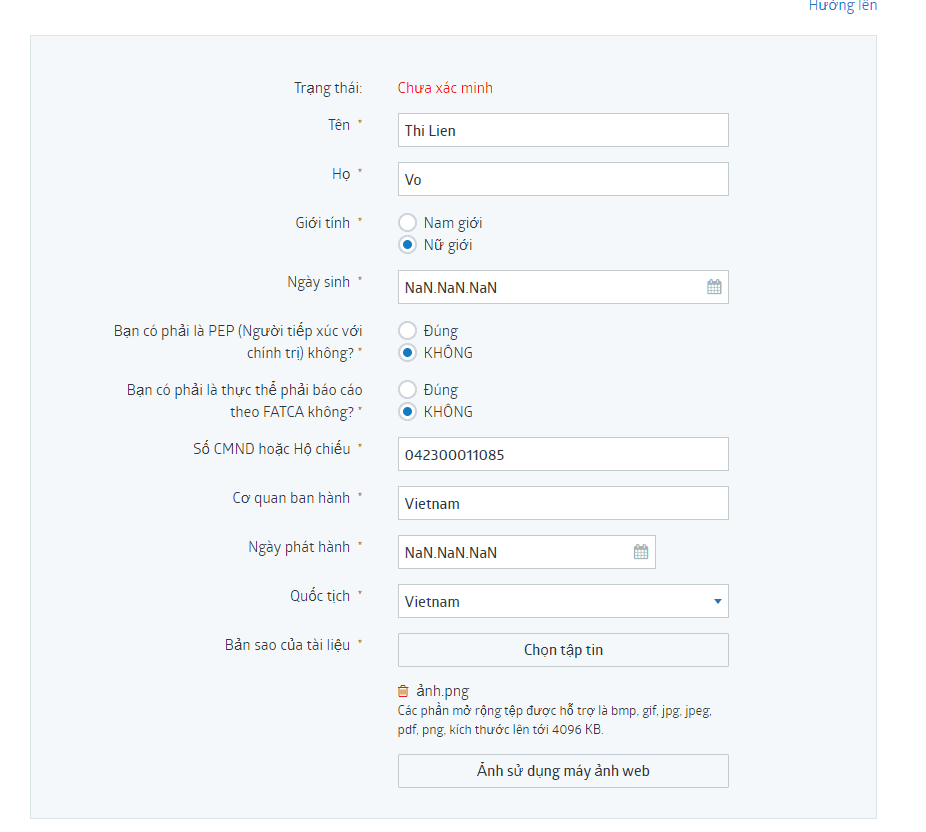Open the calendar picker for Ngày sinh
The height and width of the screenshot is (832, 926).
[714, 287]
